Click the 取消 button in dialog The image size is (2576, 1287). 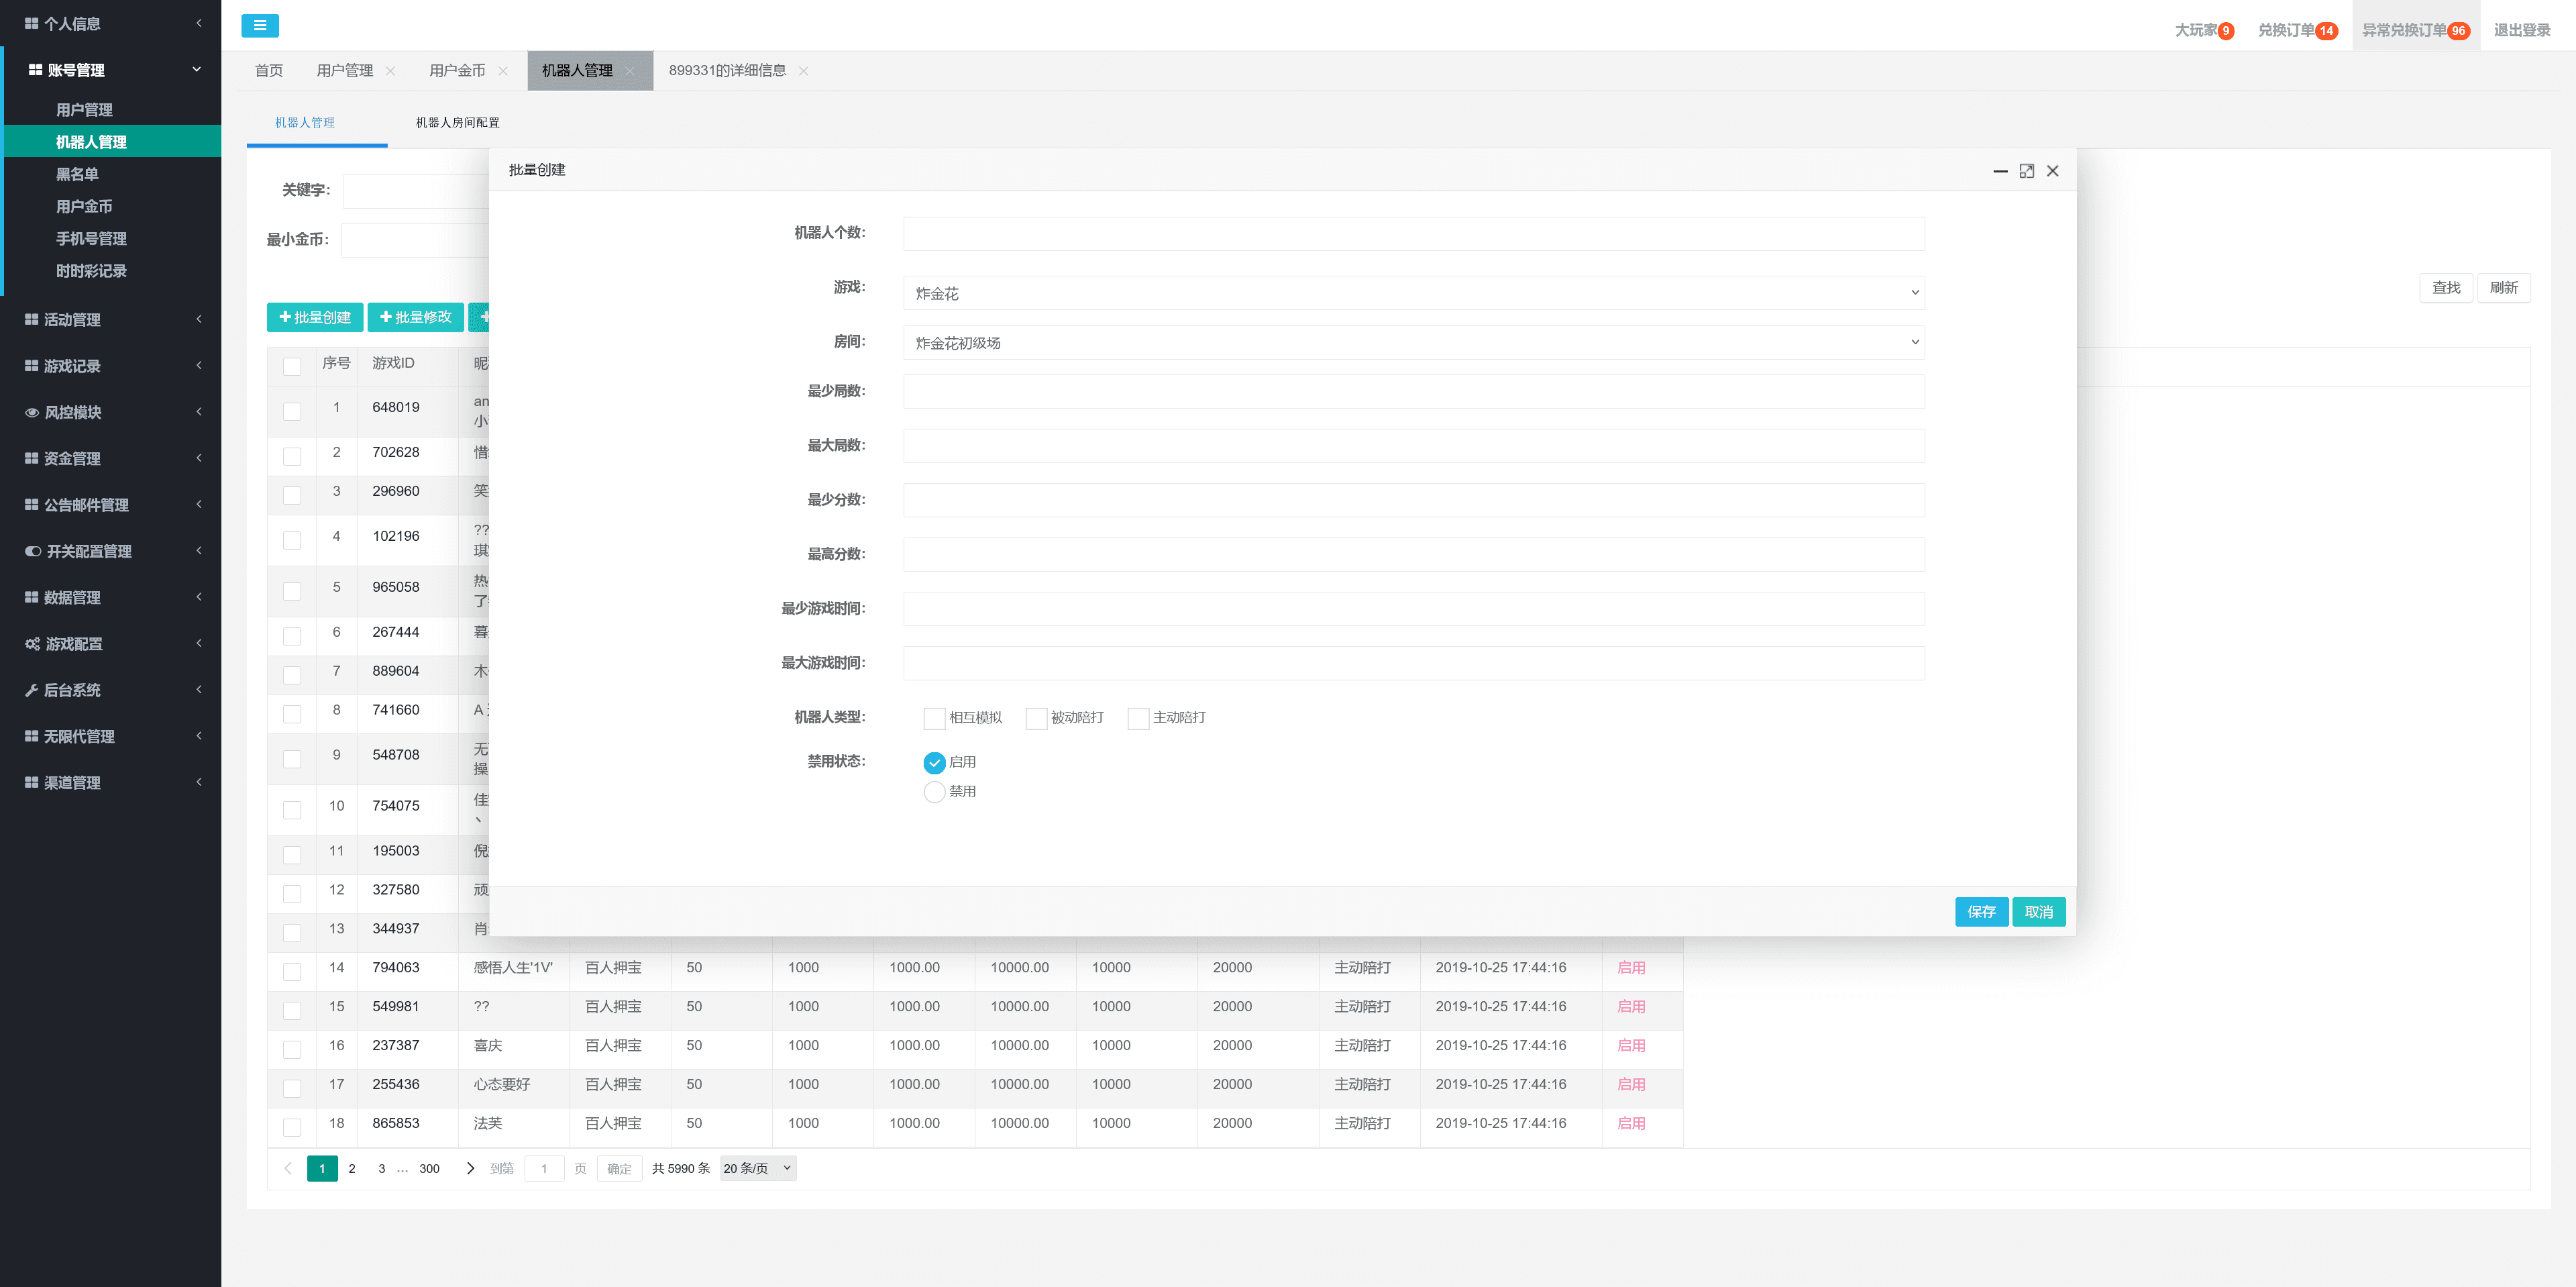pyautogui.click(x=2038, y=912)
